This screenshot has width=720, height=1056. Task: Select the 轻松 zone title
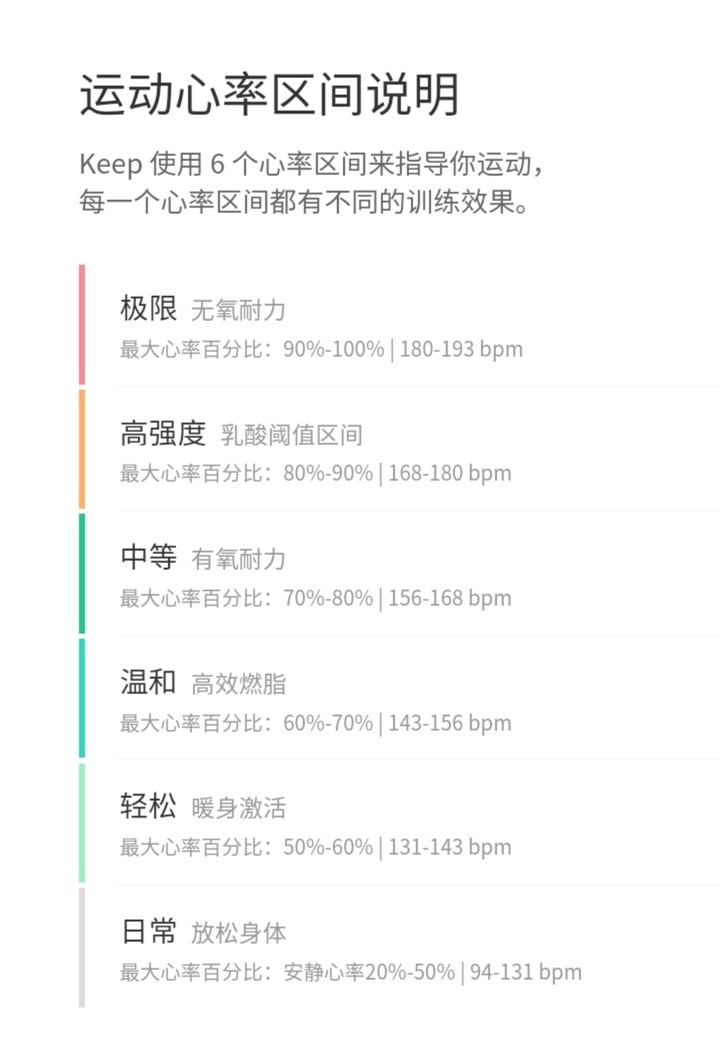[148, 806]
